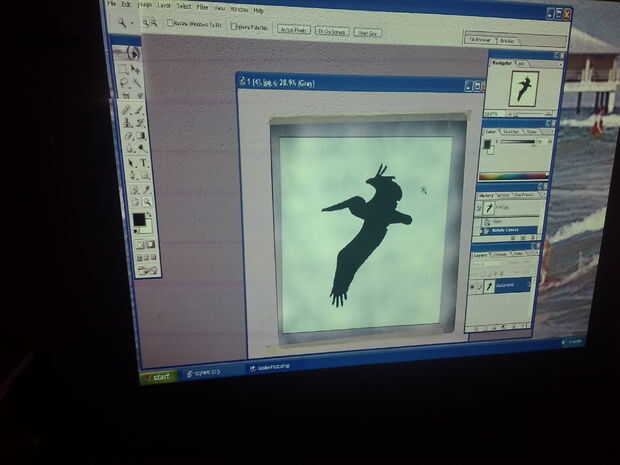The height and width of the screenshot is (465, 620).
Task: Open the Window menu
Action: point(239,9)
